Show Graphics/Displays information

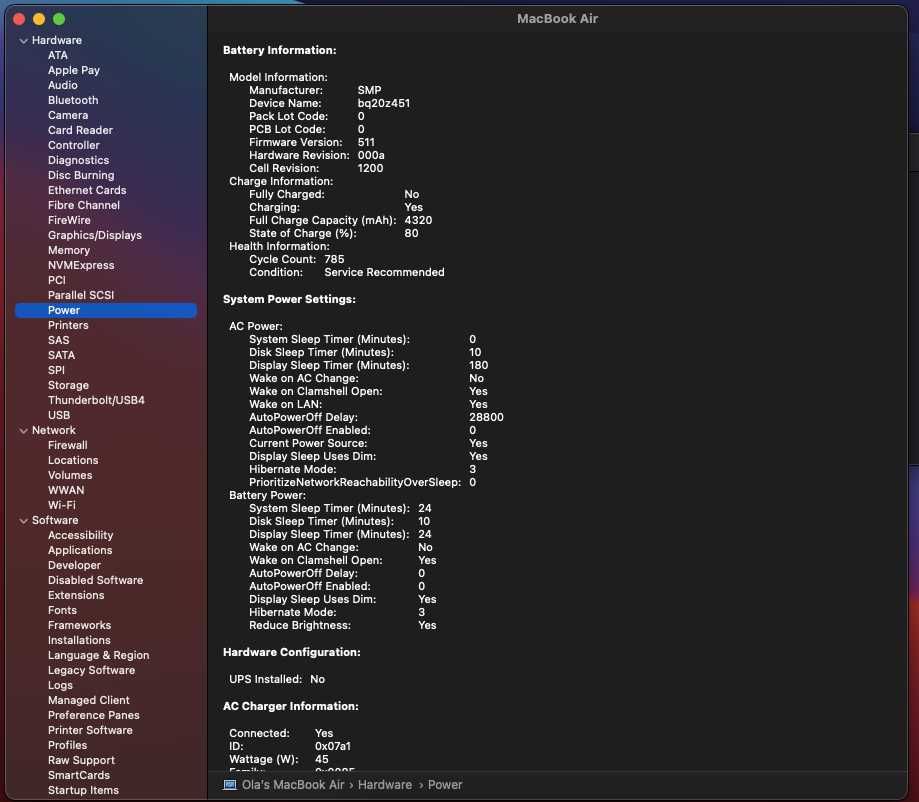(x=95, y=235)
